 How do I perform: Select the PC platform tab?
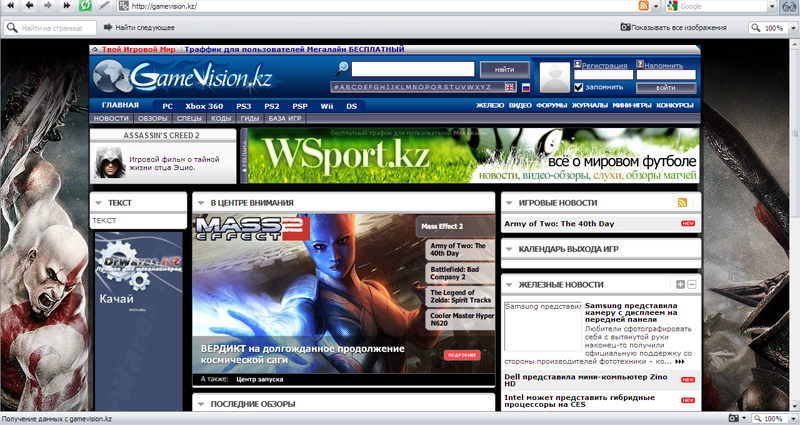click(167, 106)
